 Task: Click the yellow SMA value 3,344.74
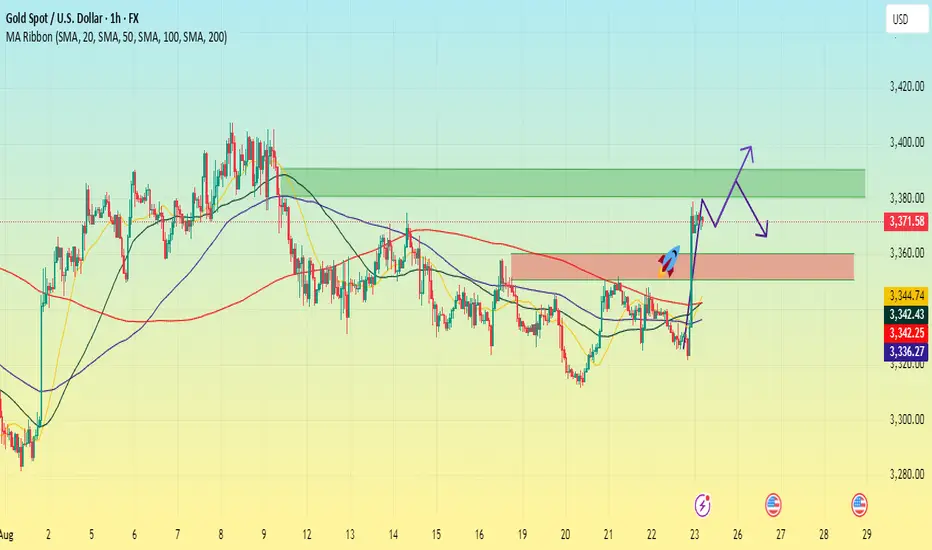(x=906, y=295)
